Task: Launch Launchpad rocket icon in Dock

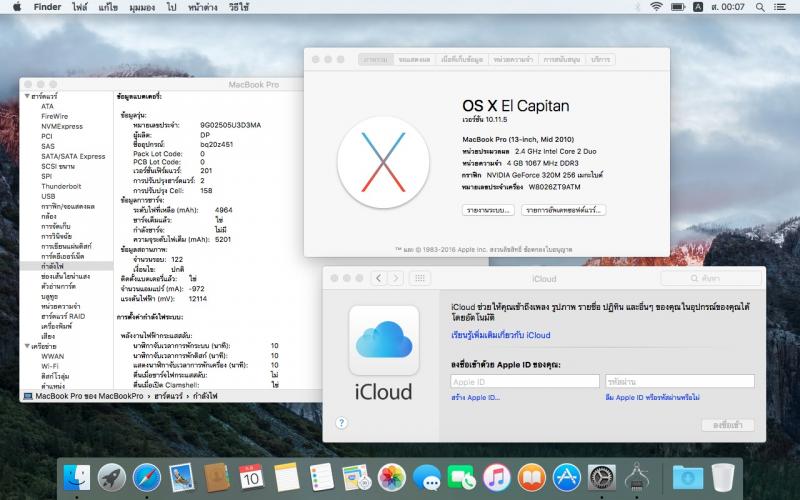Action: (111, 478)
